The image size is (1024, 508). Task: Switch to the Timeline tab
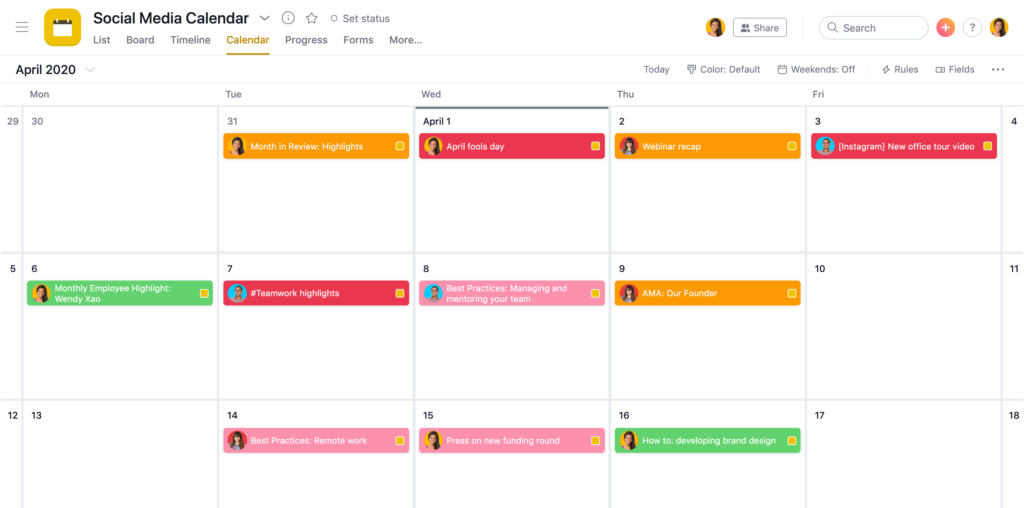pos(190,40)
